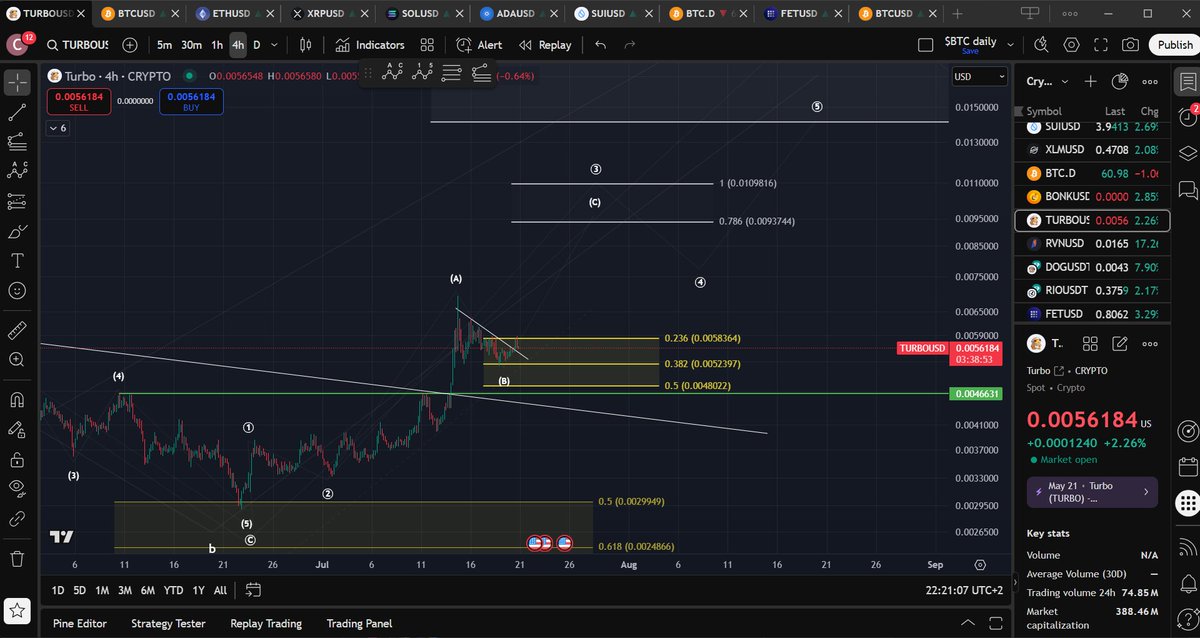Open the Indicators dialog
The width and height of the screenshot is (1200, 638).
coord(370,45)
